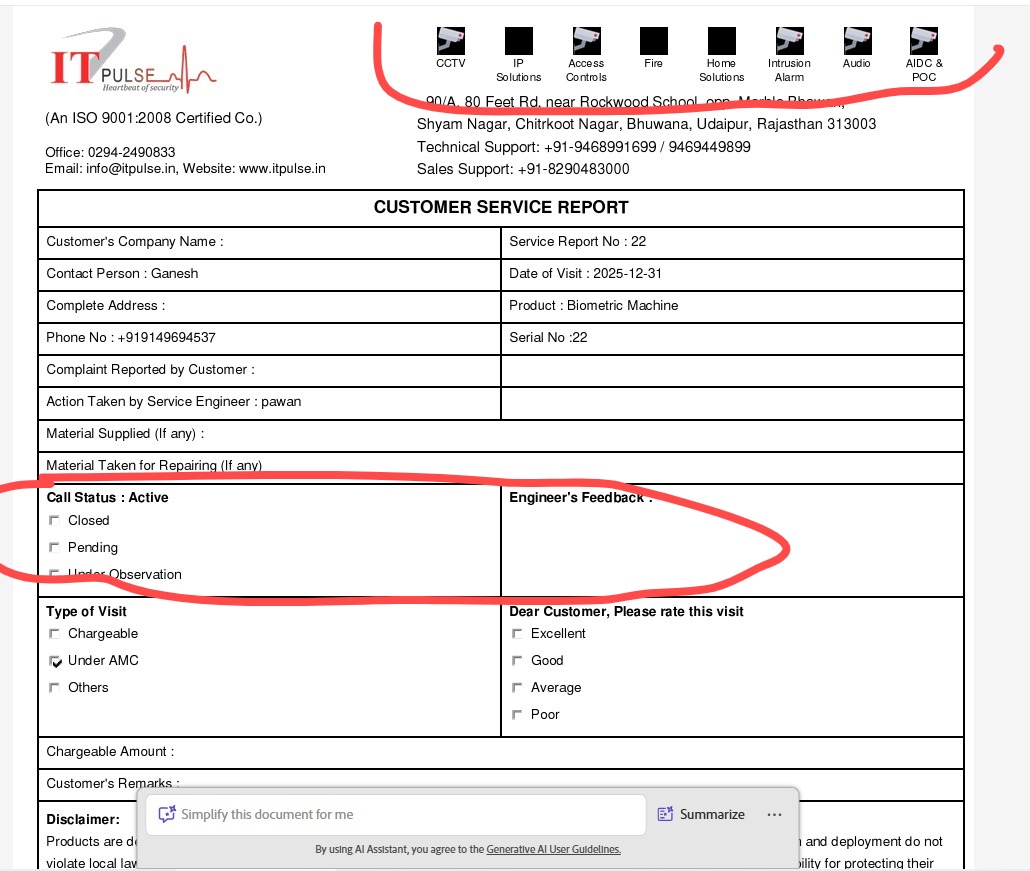Tick the Pending call status checkbox

point(54,547)
